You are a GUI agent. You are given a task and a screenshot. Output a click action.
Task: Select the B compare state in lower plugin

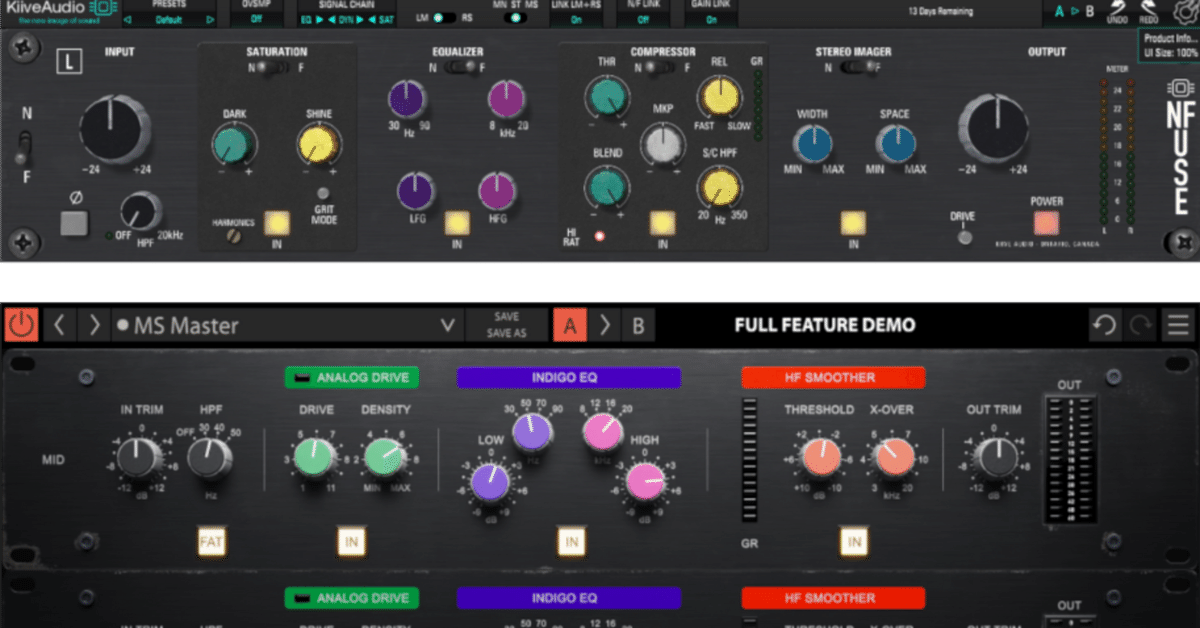[x=638, y=325]
